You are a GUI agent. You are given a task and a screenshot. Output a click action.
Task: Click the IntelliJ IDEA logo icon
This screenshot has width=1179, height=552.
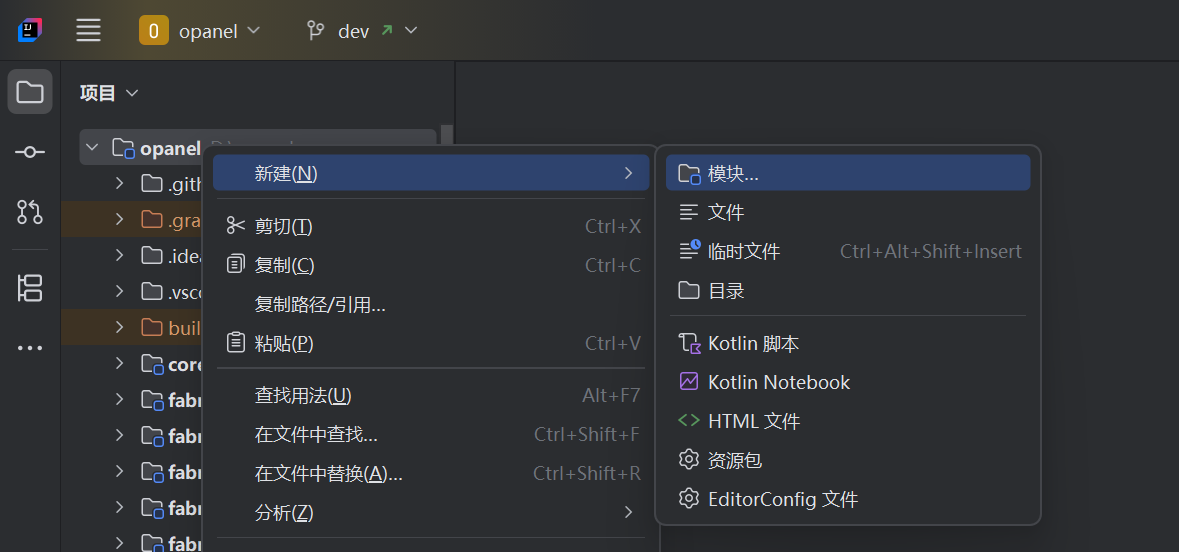tap(30, 31)
